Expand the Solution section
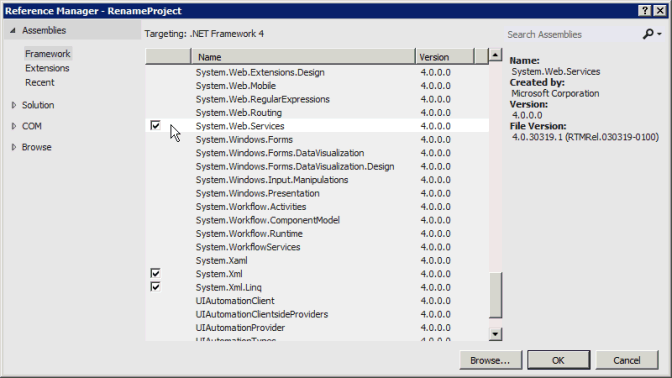This screenshot has height=378, width=672. (x=14, y=105)
